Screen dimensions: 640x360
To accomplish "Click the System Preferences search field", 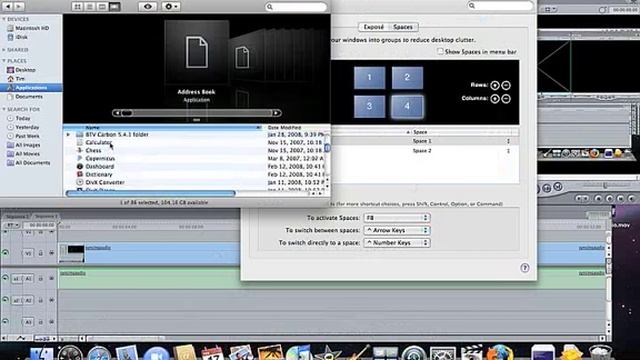I will [500, 6].
